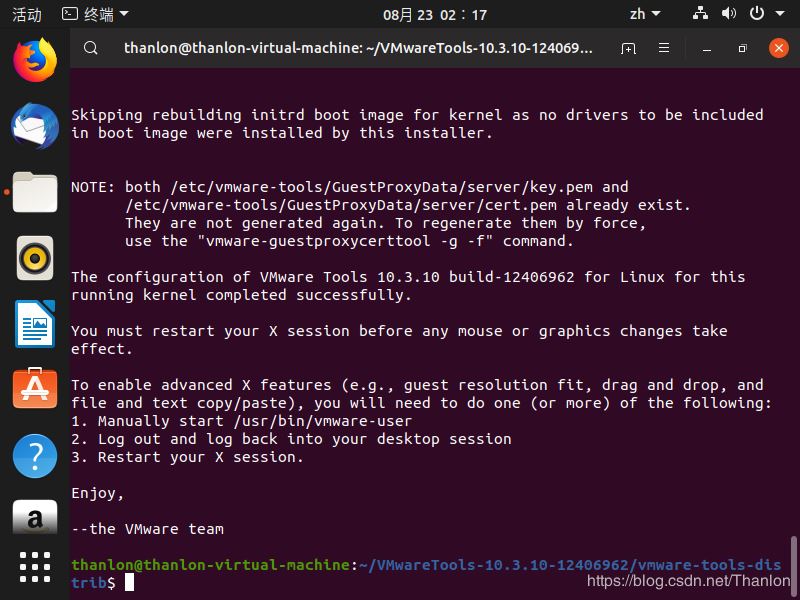The image size is (800, 600).
Task: Open Ubuntu Software center
Action: pyautogui.click(x=35, y=388)
